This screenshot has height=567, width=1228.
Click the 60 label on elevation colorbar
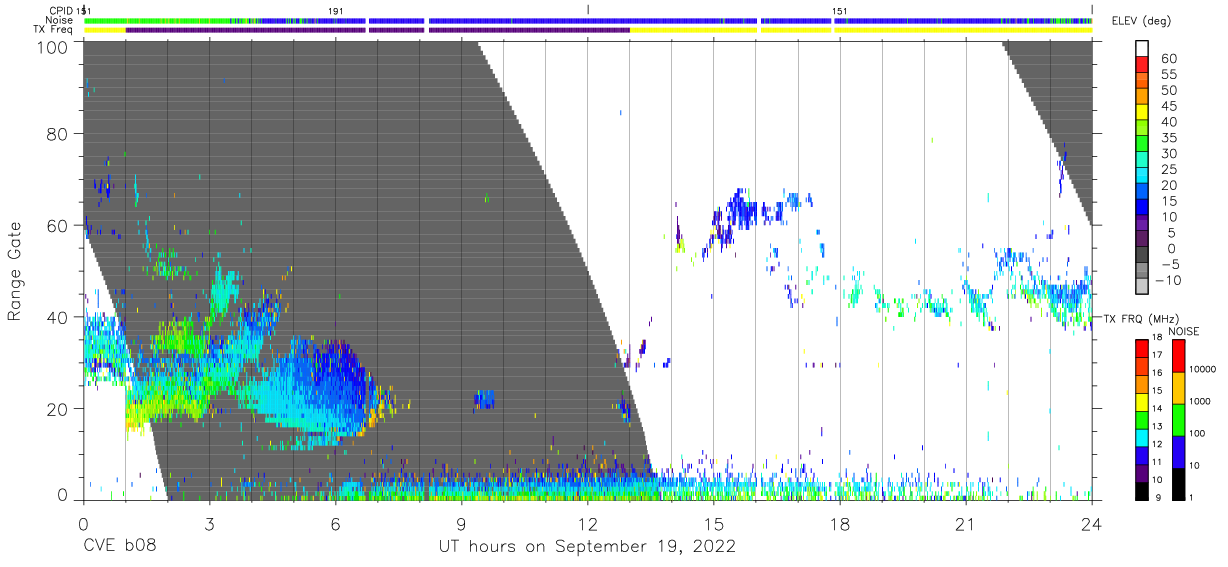[1168, 59]
